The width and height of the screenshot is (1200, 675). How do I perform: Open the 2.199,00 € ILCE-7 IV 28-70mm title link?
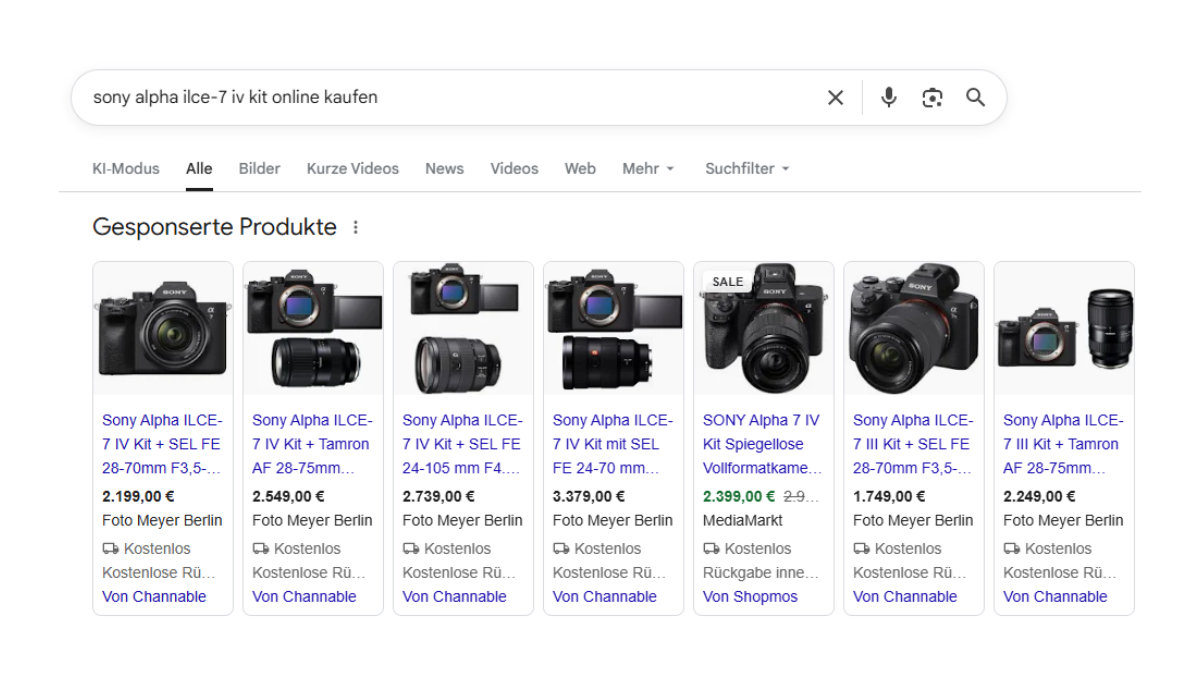pyautogui.click(x=162, y=444)
